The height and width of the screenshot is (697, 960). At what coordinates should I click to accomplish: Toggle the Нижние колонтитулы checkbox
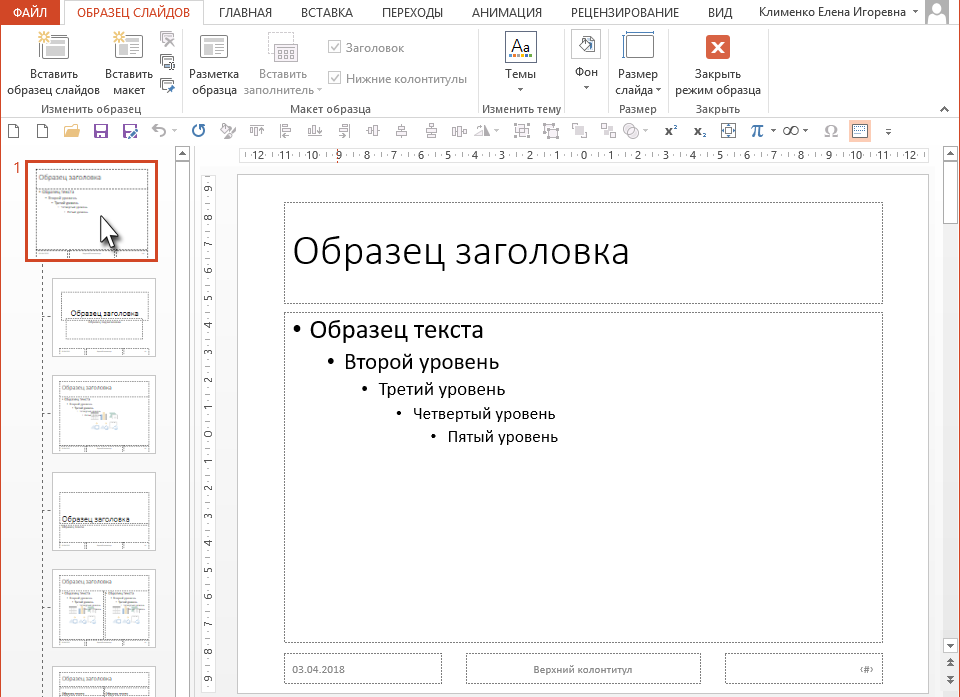(x=334, y=78)
